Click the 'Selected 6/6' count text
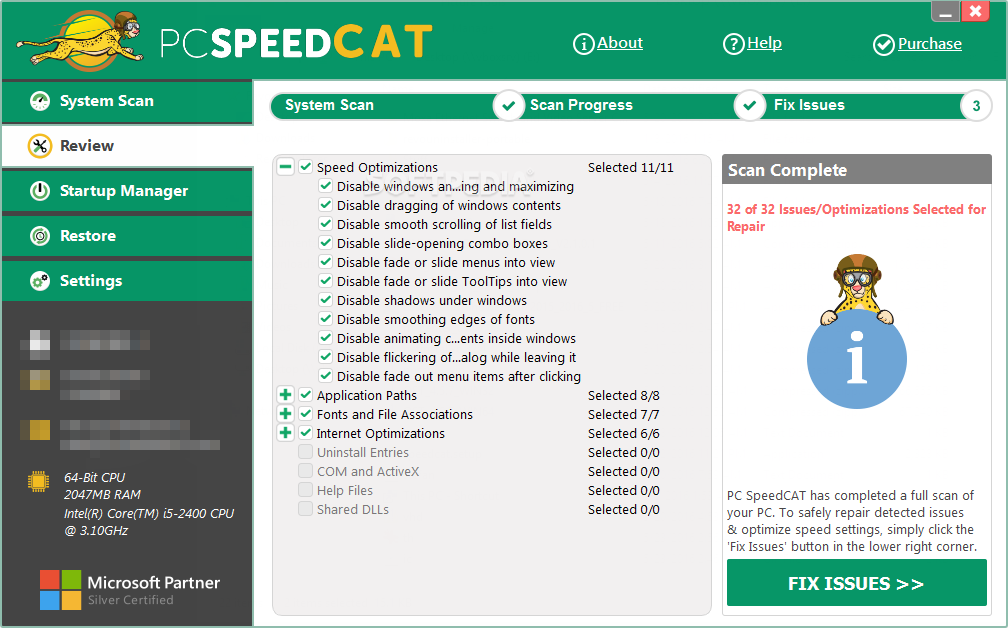 click(624, 433)
